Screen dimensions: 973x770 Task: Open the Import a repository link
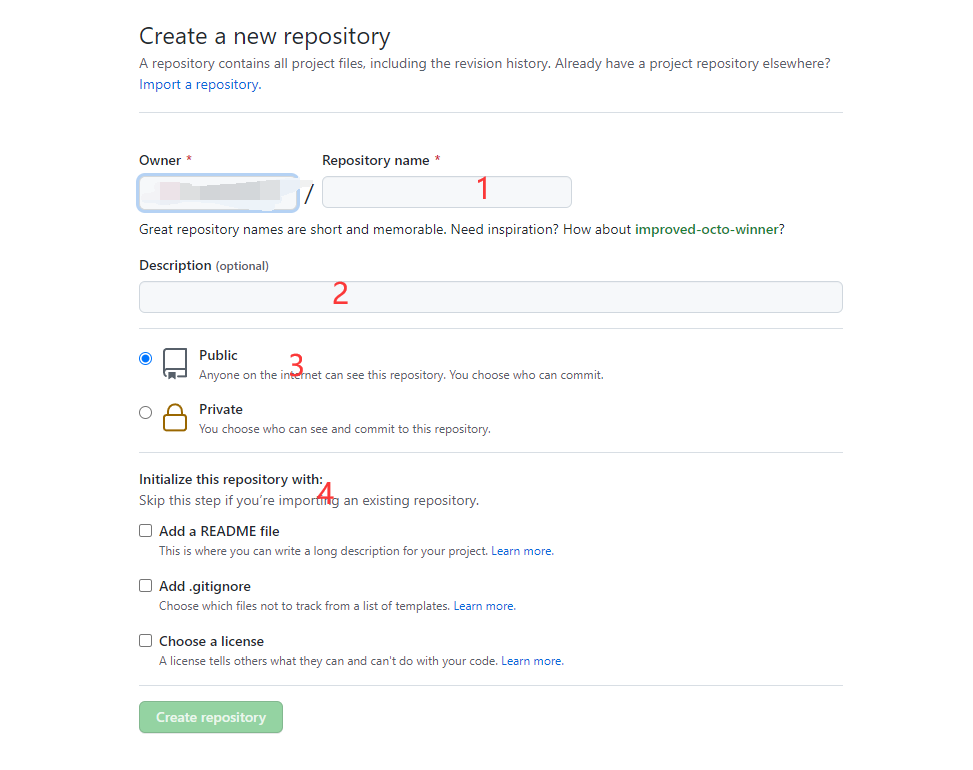[200, 84]
